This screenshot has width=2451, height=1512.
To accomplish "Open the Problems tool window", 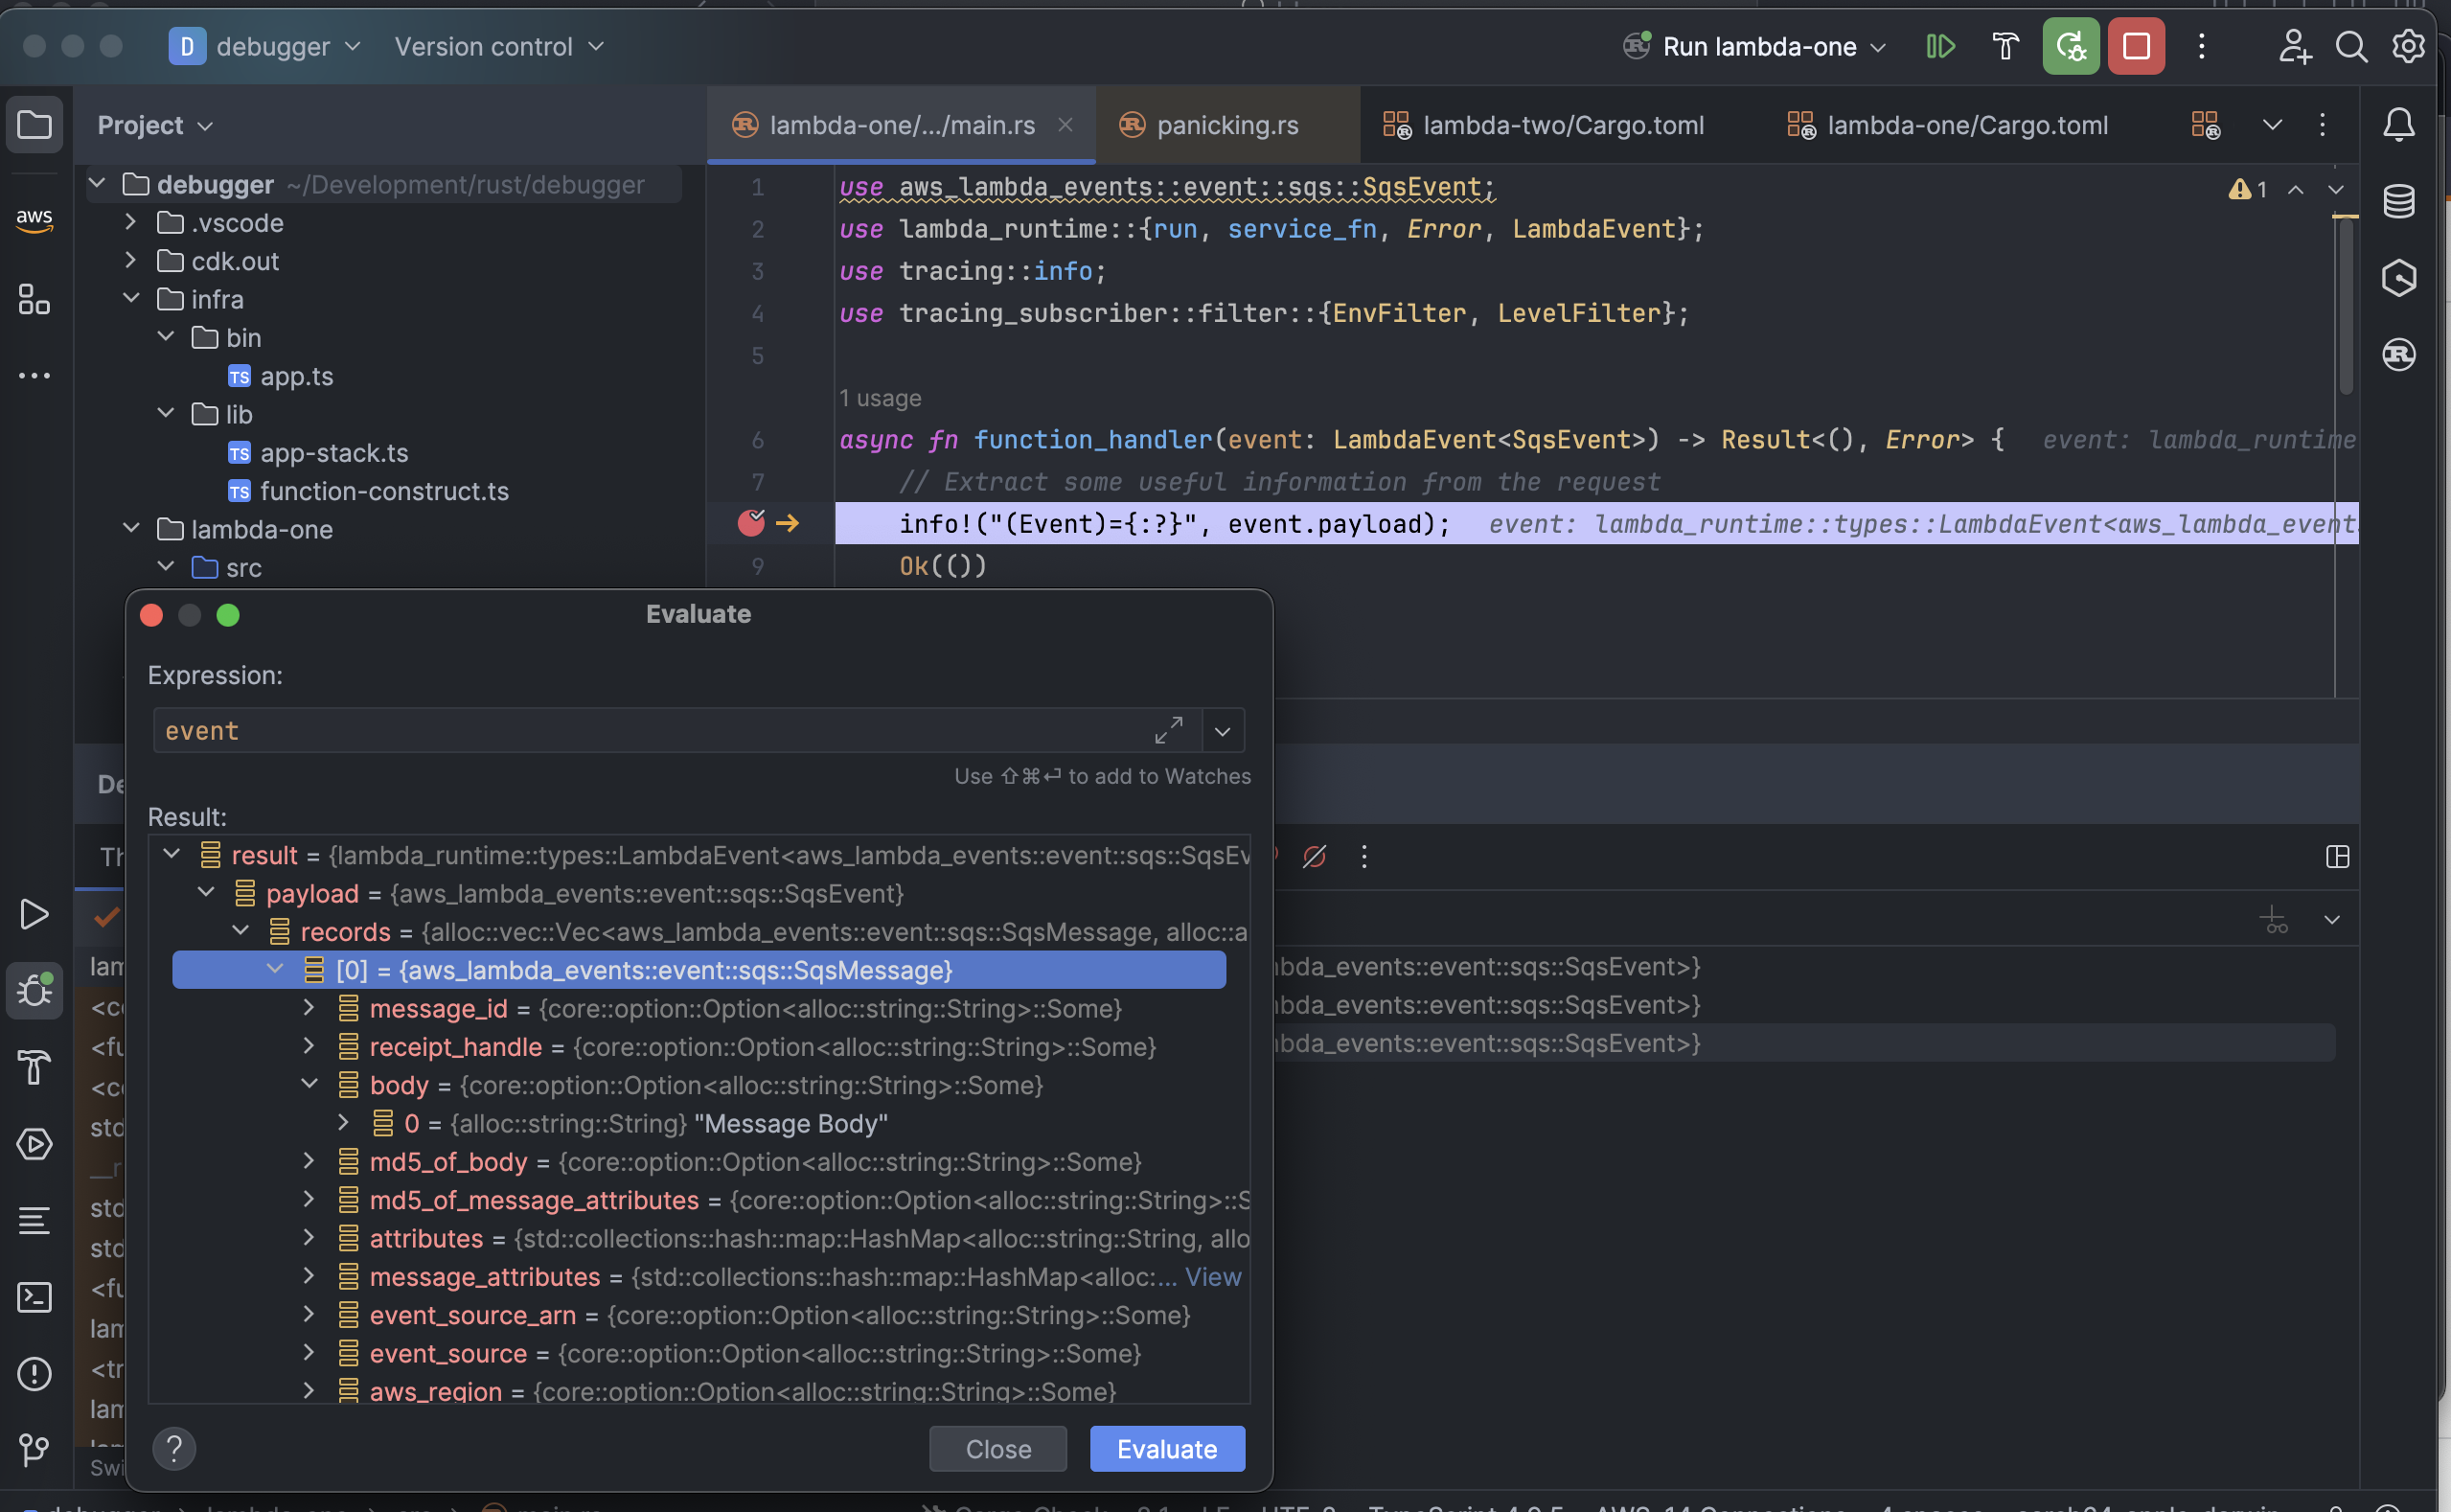I will click(35, 1374).
